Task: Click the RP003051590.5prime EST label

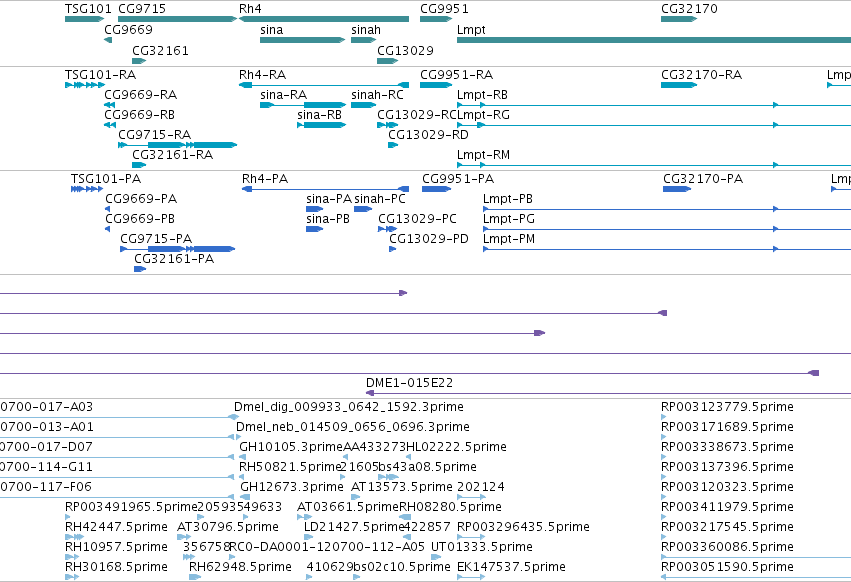Action: pos(727,567)
